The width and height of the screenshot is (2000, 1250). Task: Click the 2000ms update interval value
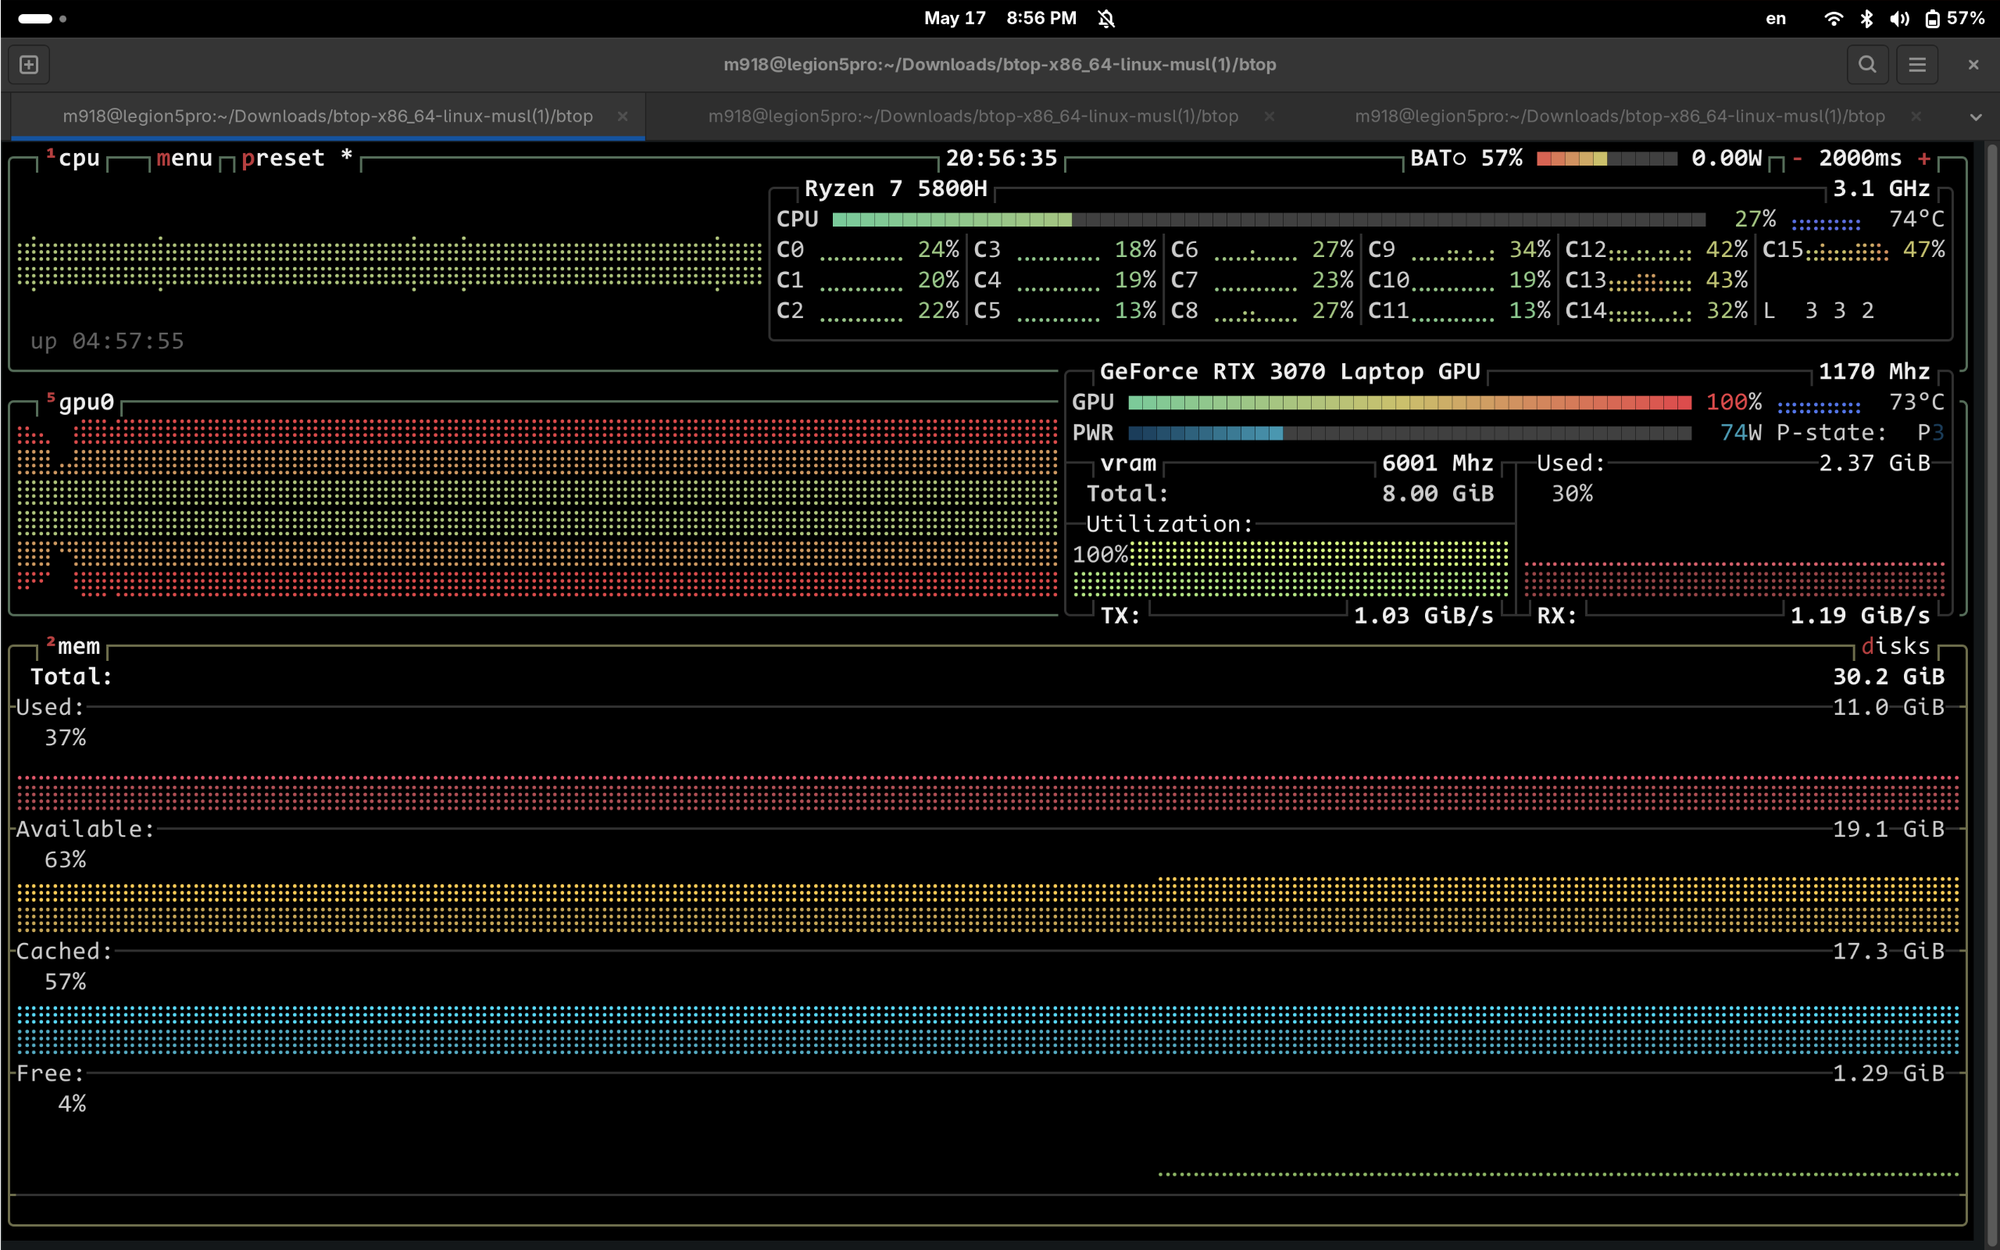coord(1860,158)
